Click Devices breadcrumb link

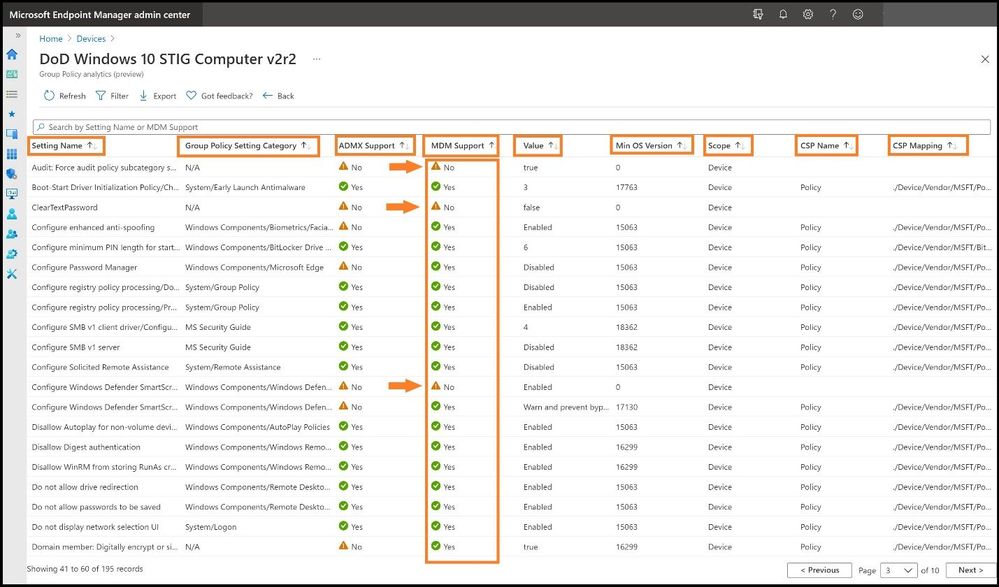[x=91, y=39]
